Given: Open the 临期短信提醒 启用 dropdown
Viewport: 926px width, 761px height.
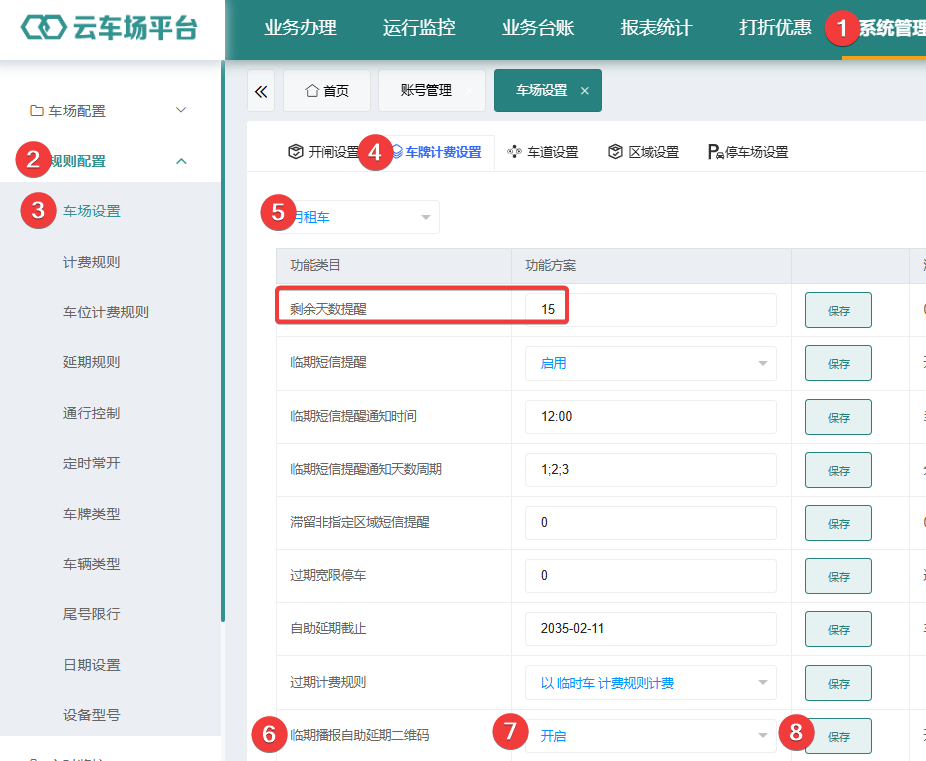Looking at the screenshot, I should pos(650,363).
